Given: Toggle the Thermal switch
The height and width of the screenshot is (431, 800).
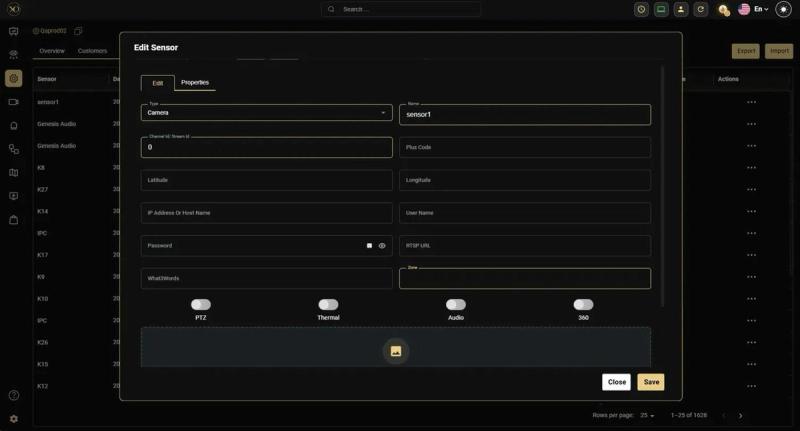Looking at the screenshot, I should coord(328,305).
